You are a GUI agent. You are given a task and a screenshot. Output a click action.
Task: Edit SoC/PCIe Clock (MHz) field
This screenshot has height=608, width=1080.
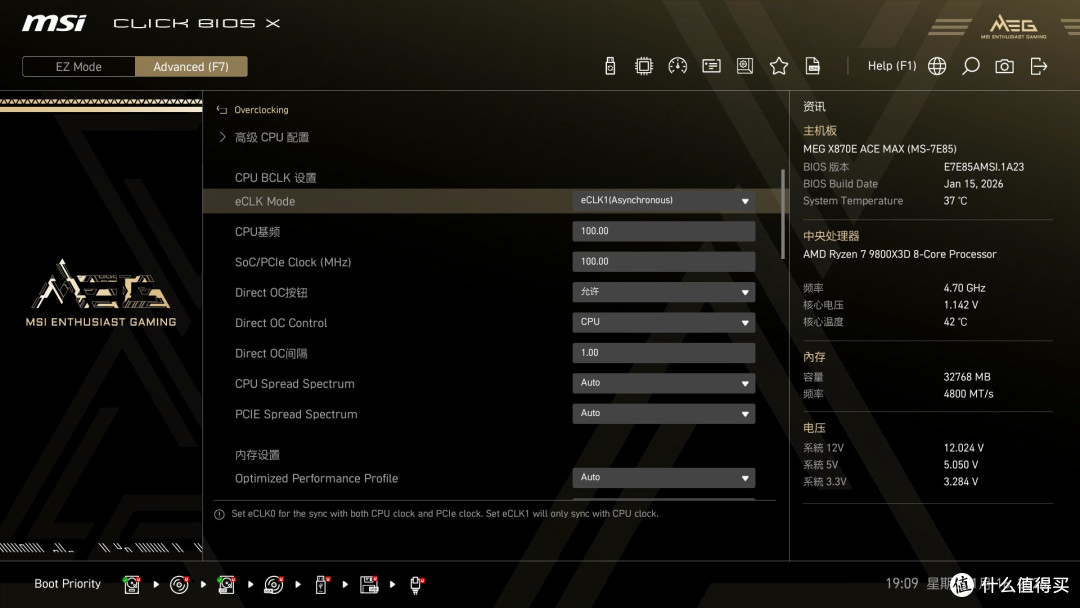coord(663,262)
